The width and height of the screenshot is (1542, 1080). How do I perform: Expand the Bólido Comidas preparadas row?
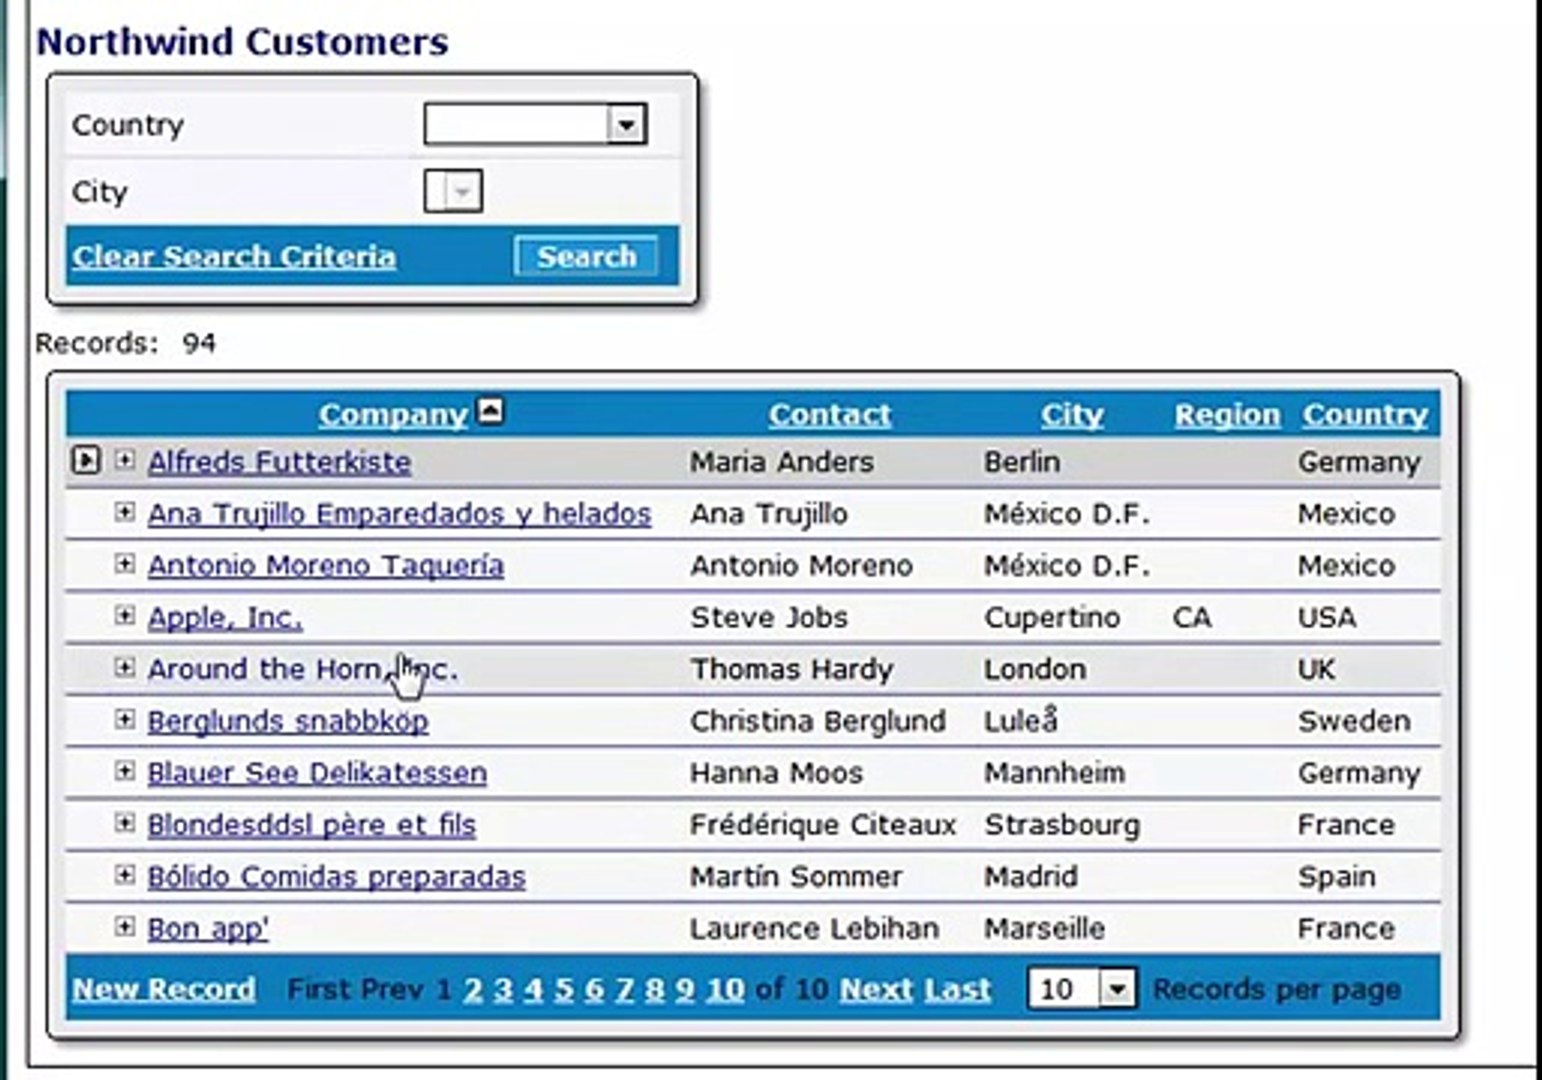[124, 876]
